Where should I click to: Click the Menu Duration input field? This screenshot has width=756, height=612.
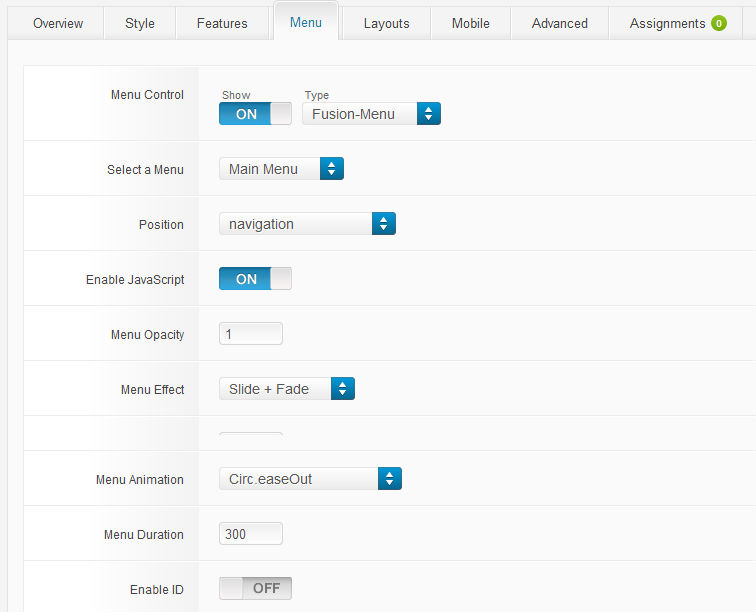tap(251, 534)
